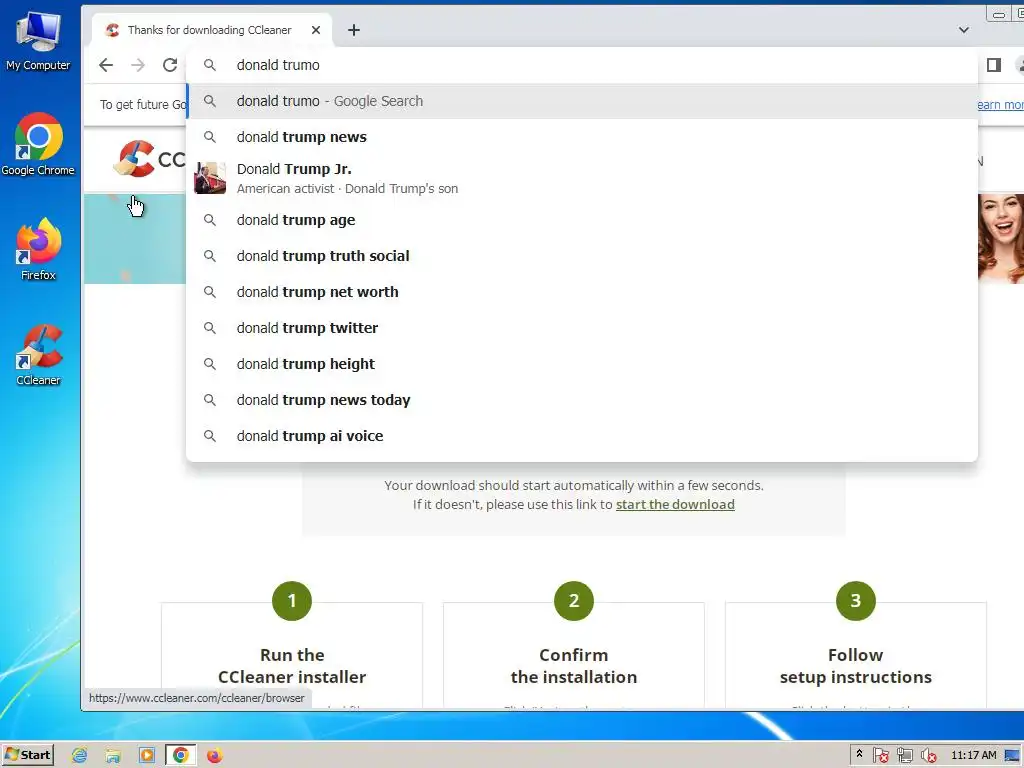Go back with the browser back arrow

106,65
